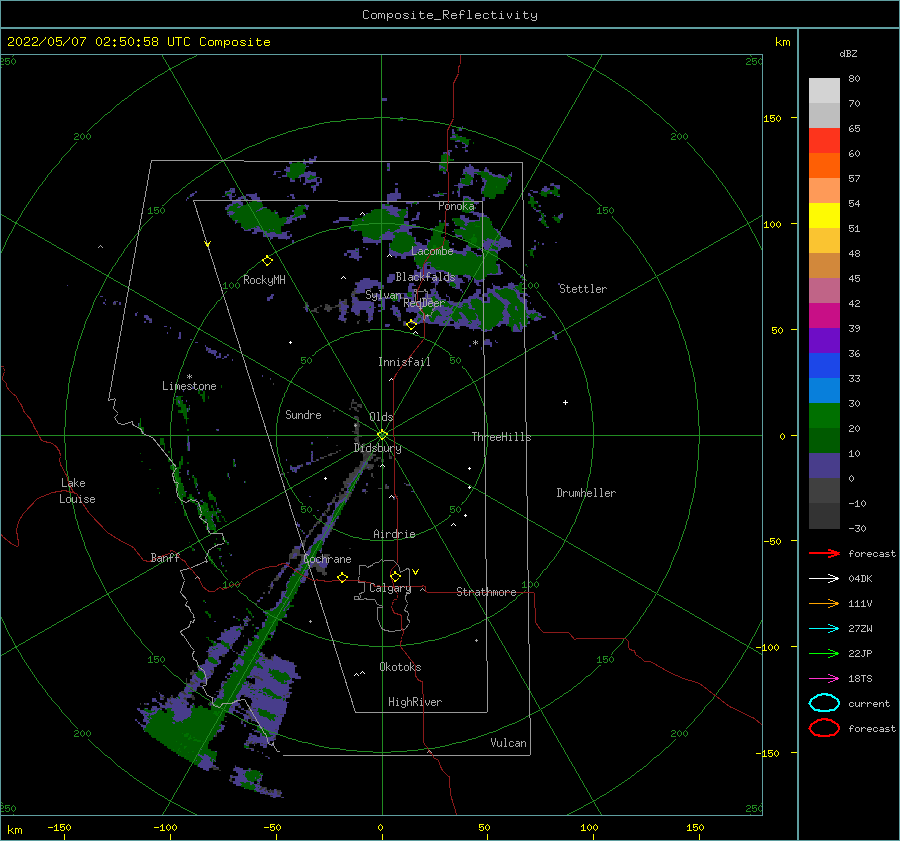The image size is (900, 841).
Task: Click the red 65 dBZ legend swatch
Action: (x=824, y=140)
